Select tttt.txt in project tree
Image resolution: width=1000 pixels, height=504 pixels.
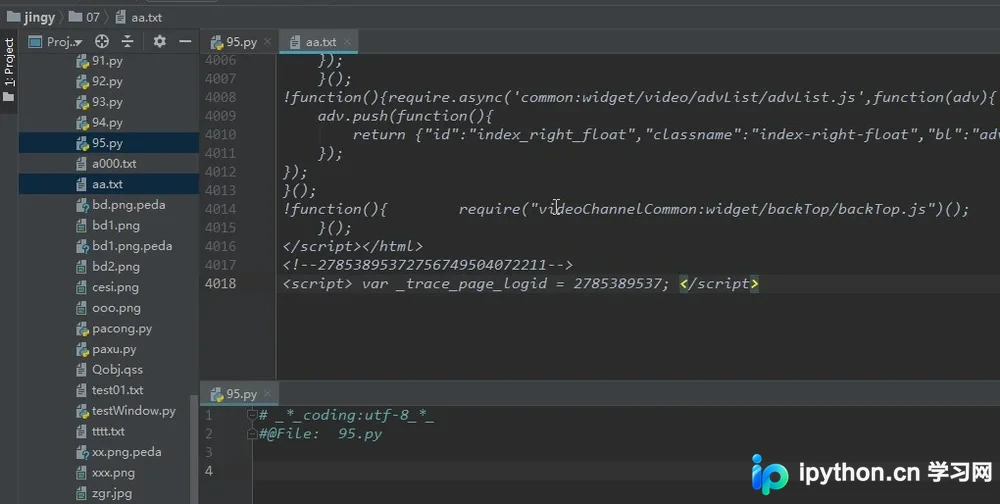coord(108,431)
